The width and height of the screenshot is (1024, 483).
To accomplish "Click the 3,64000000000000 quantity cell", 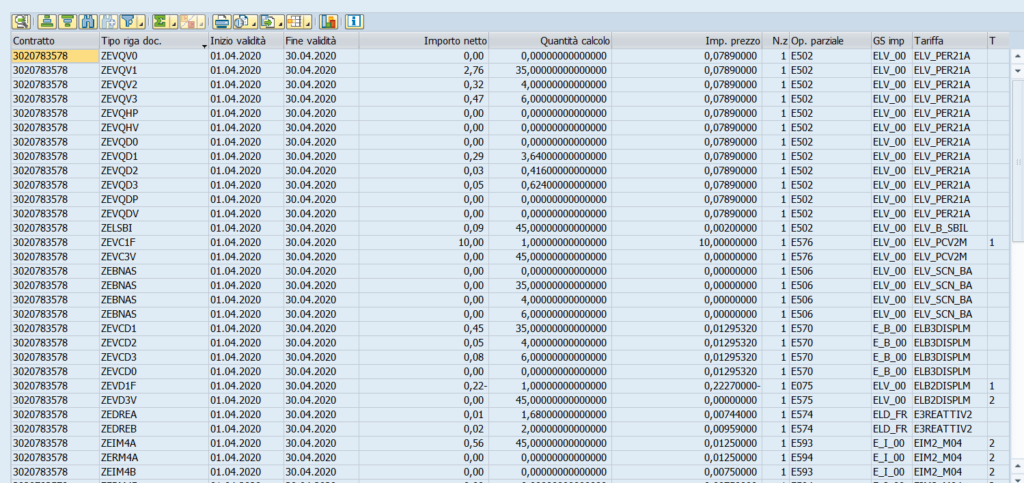I will [x=550, y=156].
